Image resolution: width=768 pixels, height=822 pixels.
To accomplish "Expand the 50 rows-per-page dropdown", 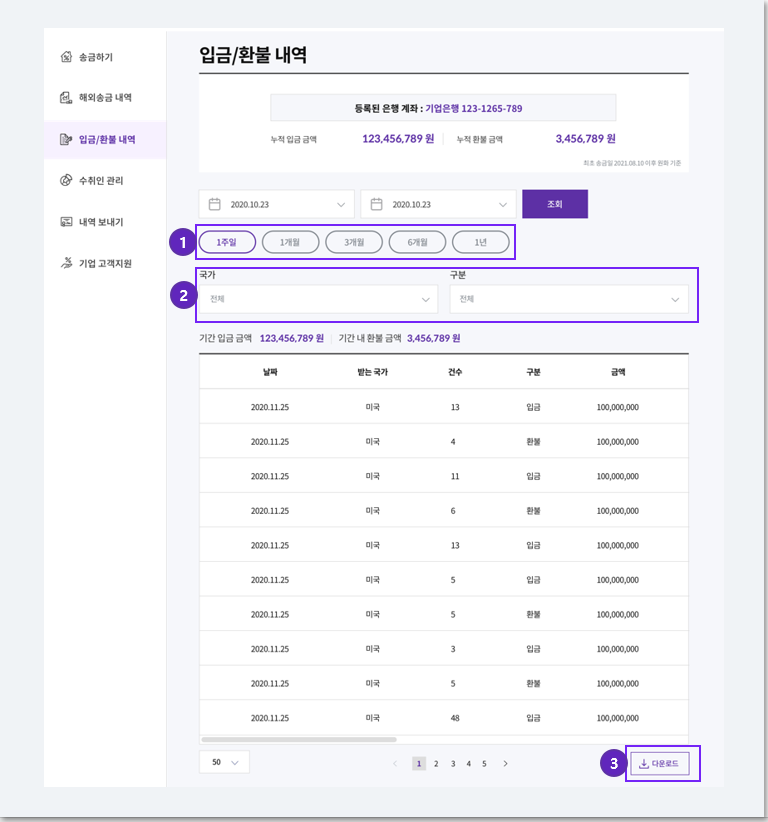I will pyautogui.click(x=224, y=762).
